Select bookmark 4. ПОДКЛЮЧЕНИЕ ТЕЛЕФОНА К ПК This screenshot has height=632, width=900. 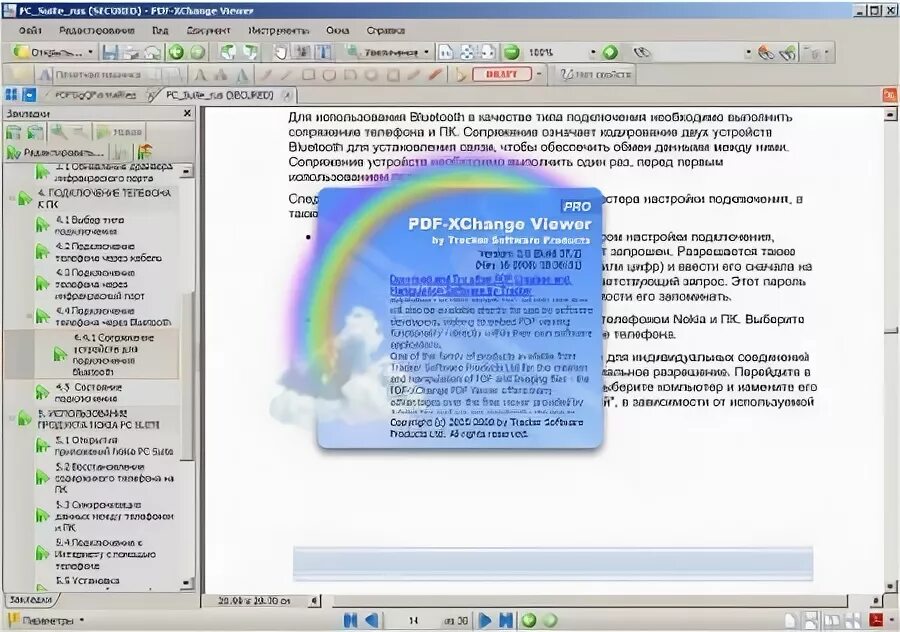pos(104,199)
